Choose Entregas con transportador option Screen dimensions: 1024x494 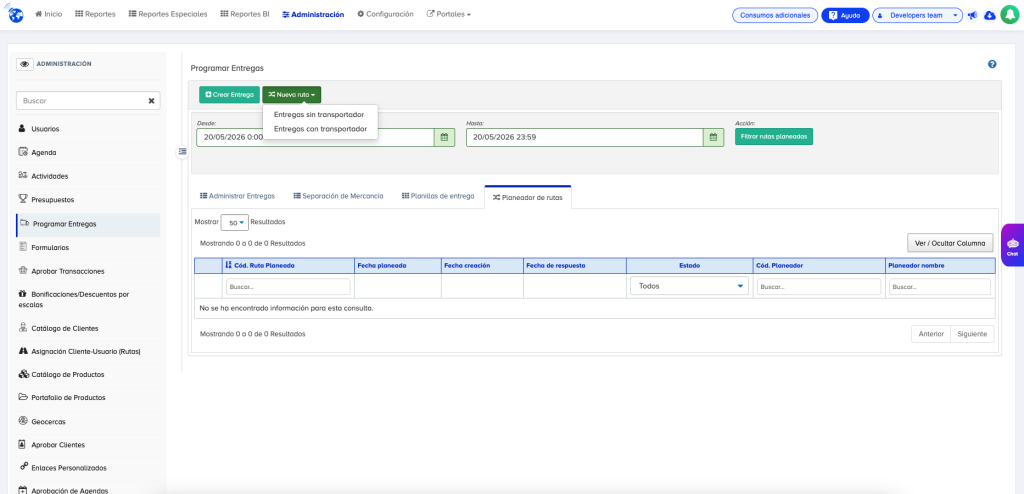[320, 129]
